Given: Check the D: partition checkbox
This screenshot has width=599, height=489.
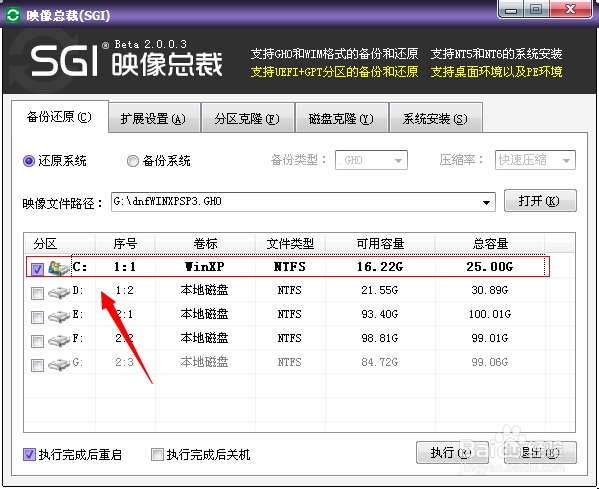Looking at the screenshot, I should pyautogui.click(x=37, y=293).
